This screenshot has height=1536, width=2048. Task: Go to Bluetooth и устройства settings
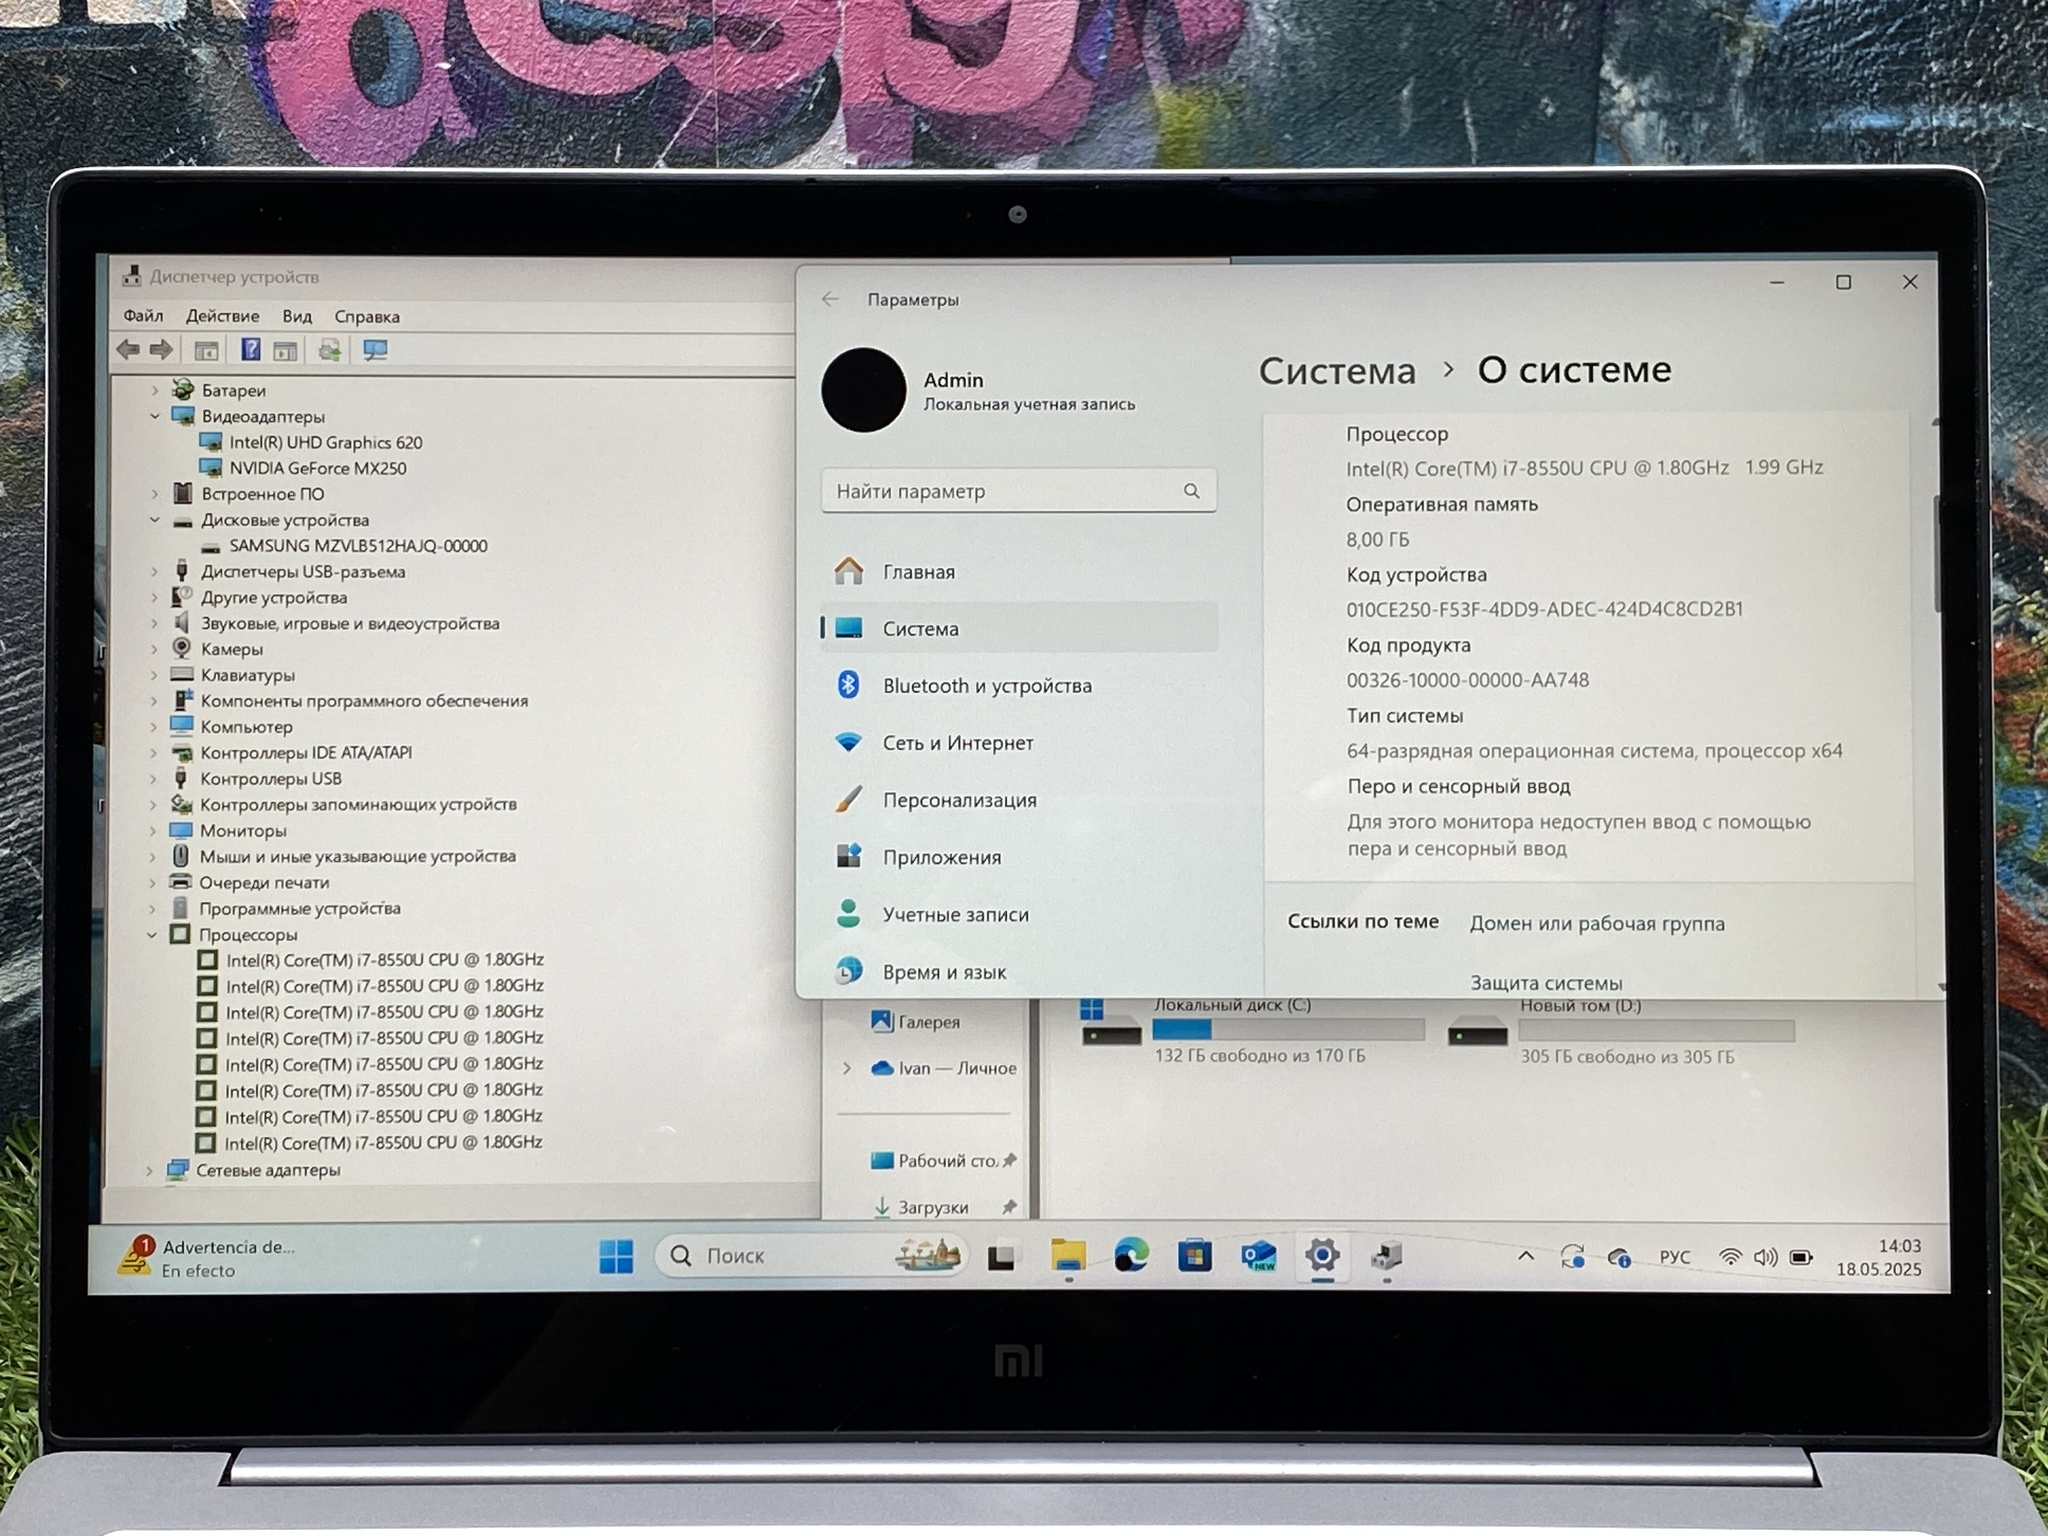(986, 686)
